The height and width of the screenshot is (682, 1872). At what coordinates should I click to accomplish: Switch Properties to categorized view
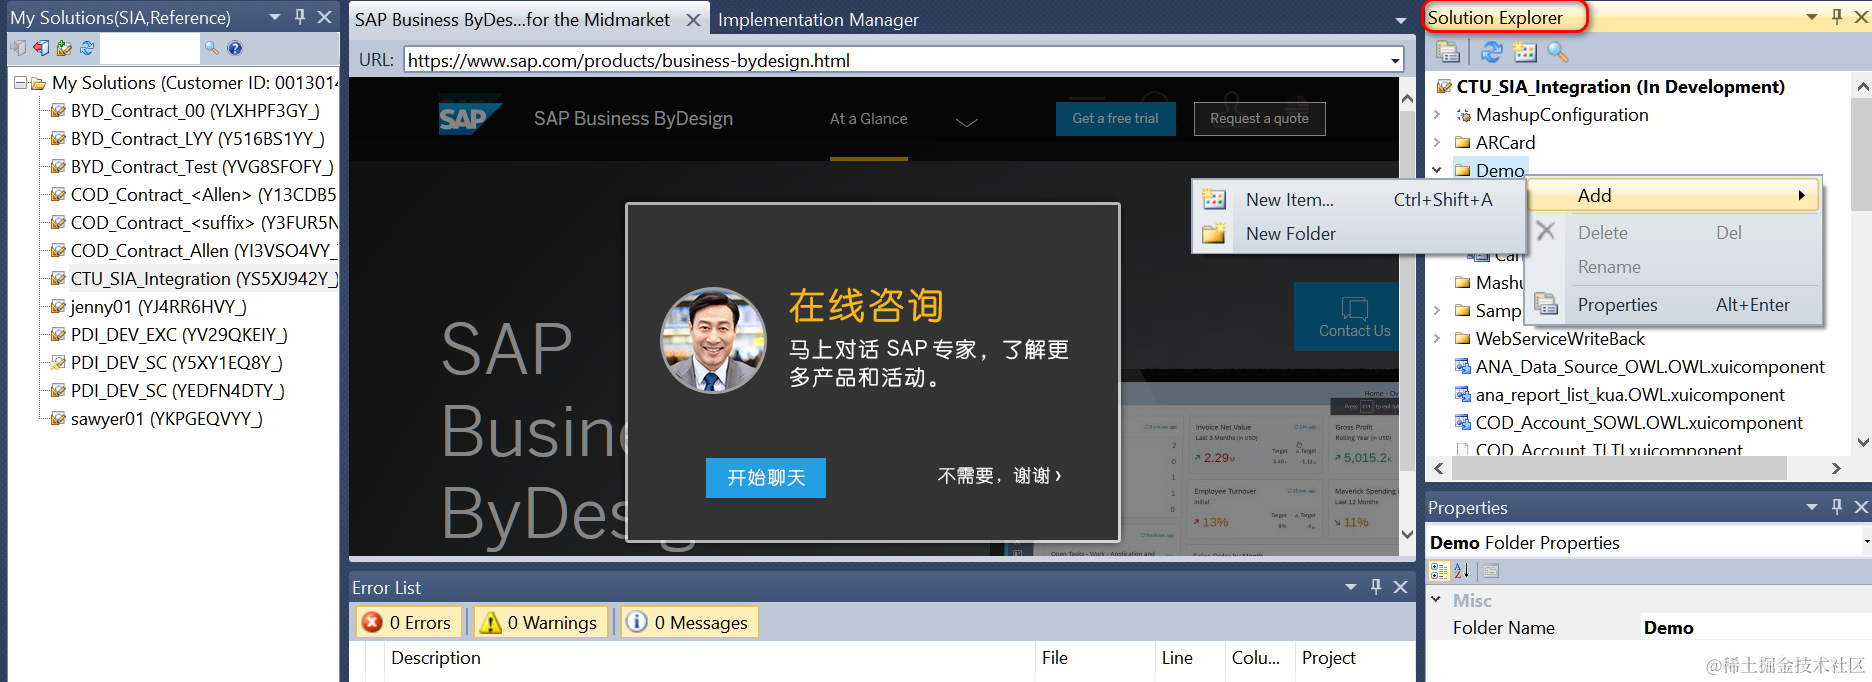[1439, 571]
